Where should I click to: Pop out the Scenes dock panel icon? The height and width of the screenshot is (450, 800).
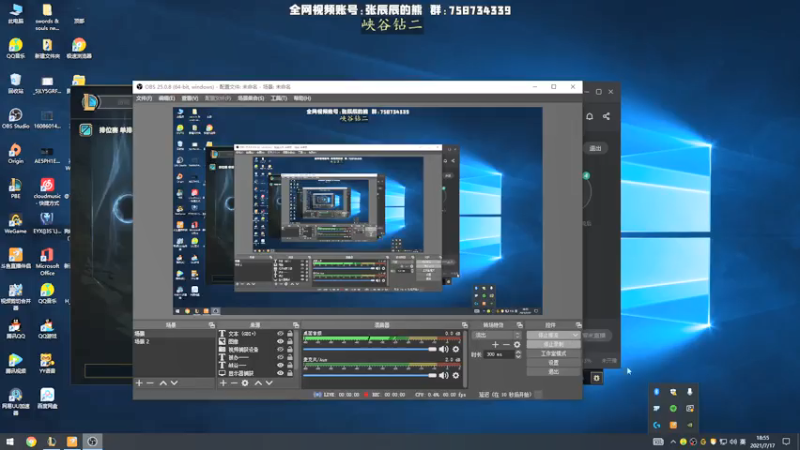(x=211, y=325)
